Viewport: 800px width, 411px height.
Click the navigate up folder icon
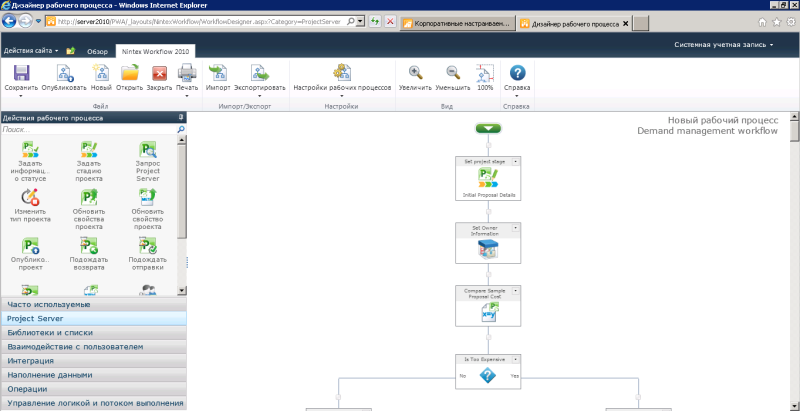click(70, 51)
